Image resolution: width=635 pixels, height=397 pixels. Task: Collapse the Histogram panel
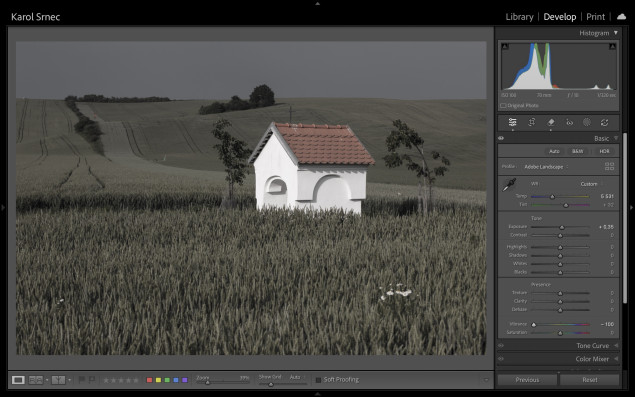pyautogui.click(x=616, y=33)
